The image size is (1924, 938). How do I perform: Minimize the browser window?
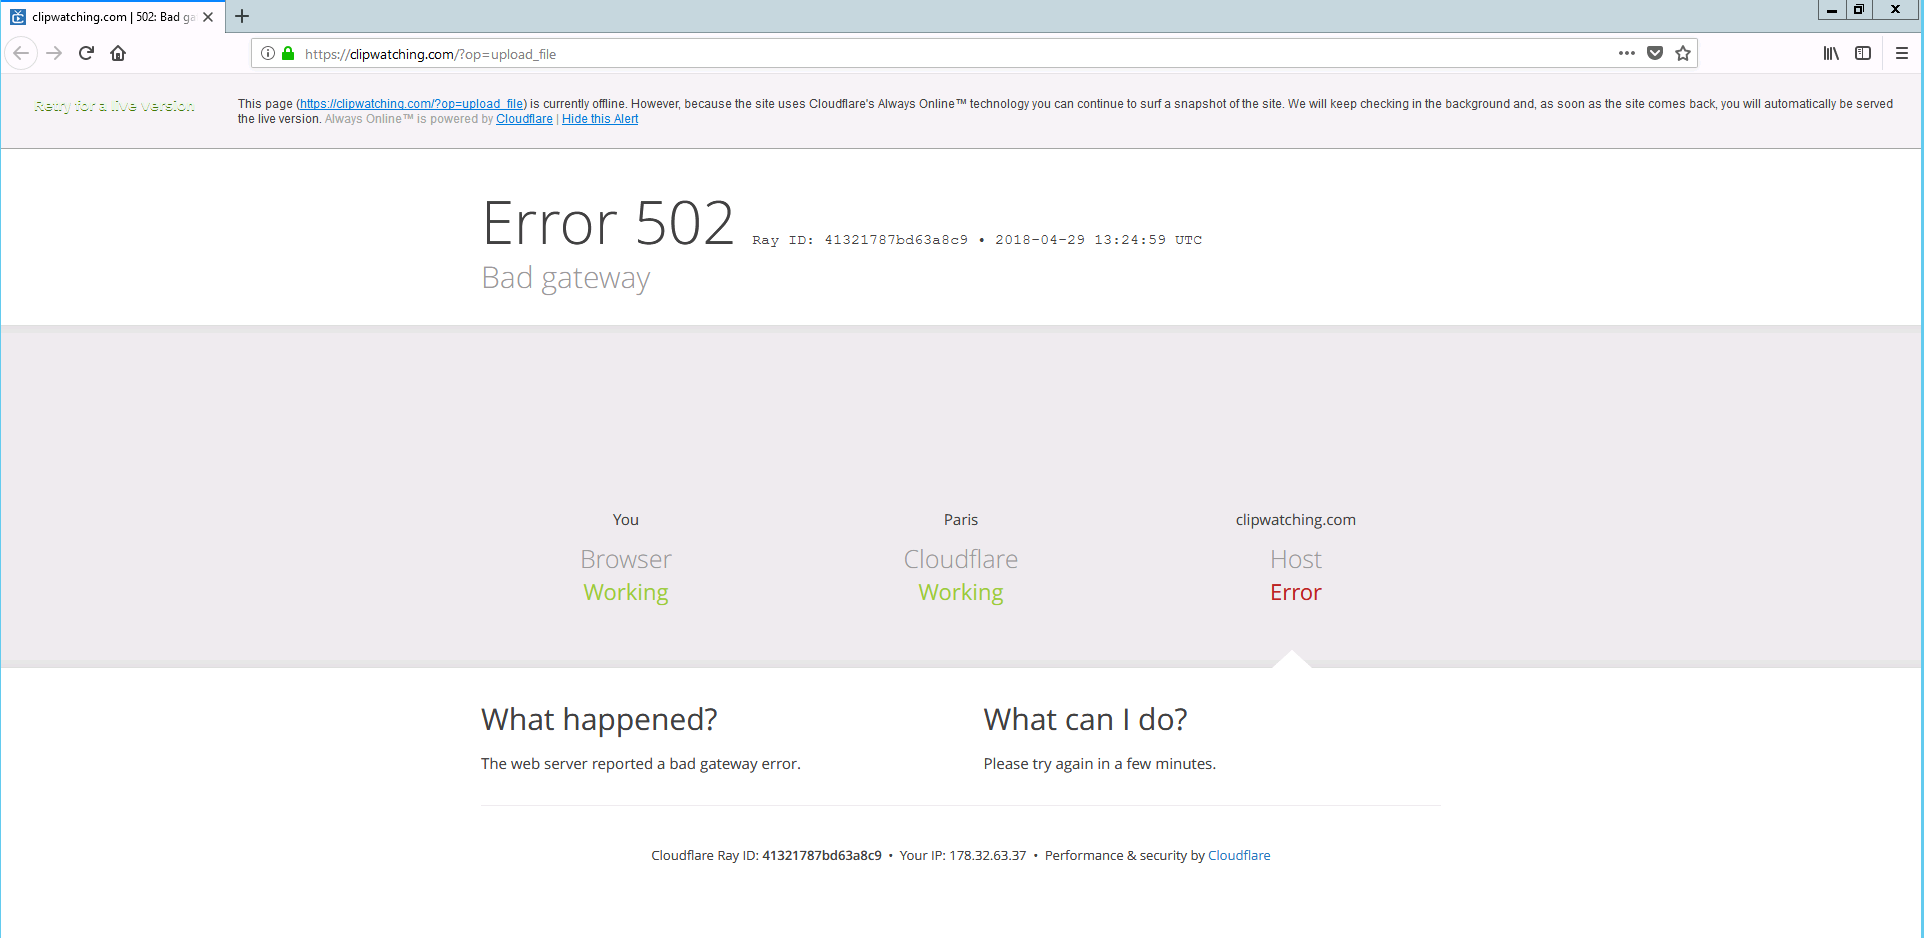[x=1831, y=10]
